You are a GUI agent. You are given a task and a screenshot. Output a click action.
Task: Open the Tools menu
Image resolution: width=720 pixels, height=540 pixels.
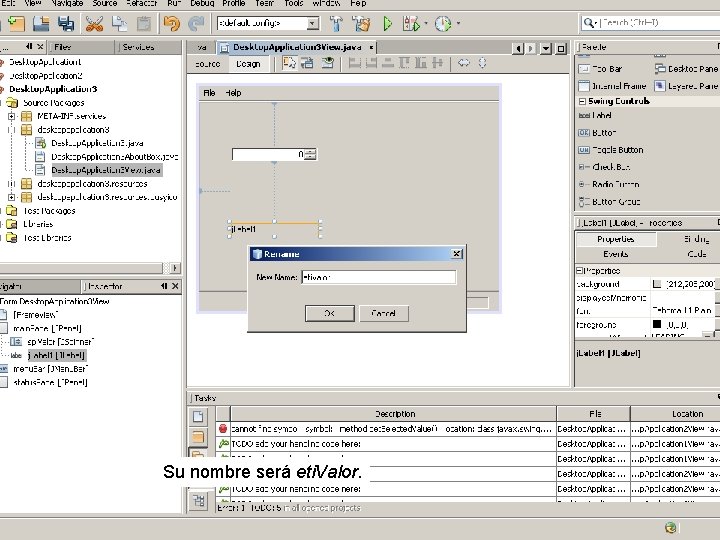tap(293, 4)
